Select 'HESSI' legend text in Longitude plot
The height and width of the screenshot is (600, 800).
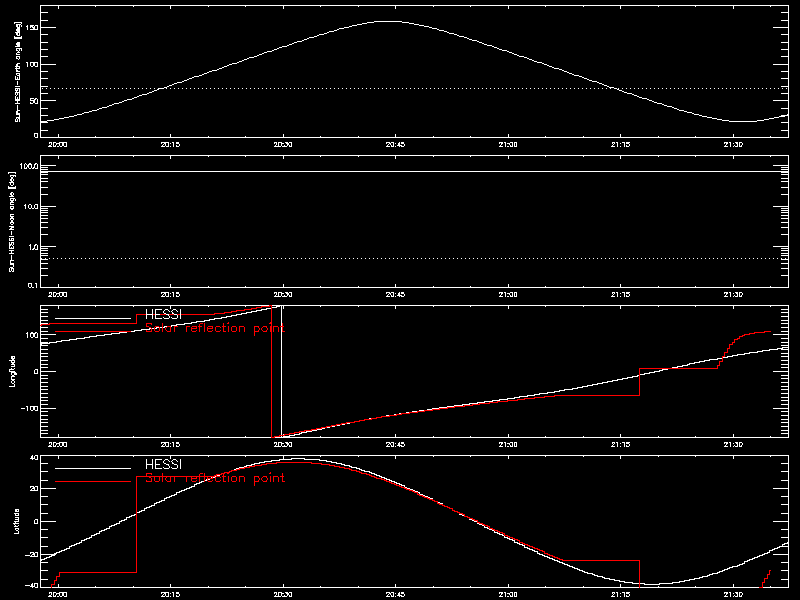pos(163,314)
